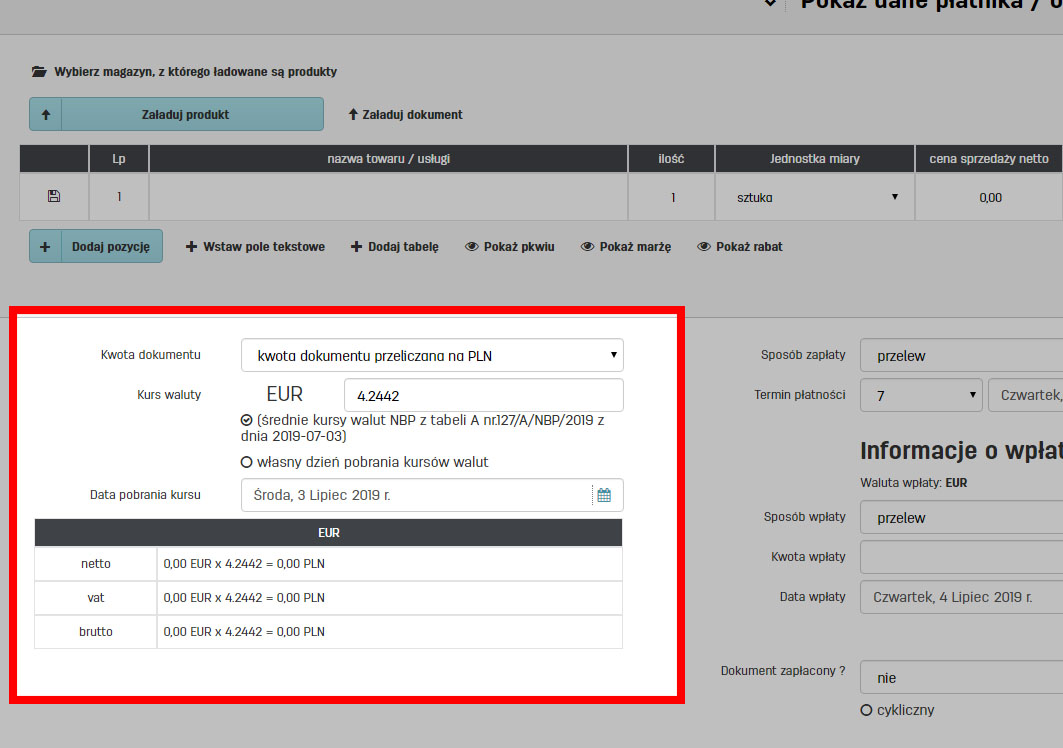
Task: Click the folder icon beside warehouse selection
Action: (x=39, y=72)
